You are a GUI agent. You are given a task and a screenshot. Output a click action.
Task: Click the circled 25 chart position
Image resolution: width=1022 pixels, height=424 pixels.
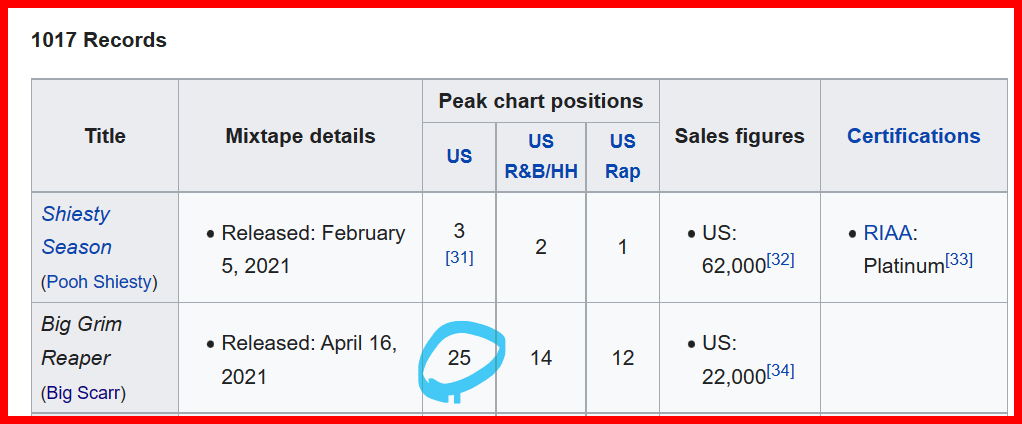459,357
